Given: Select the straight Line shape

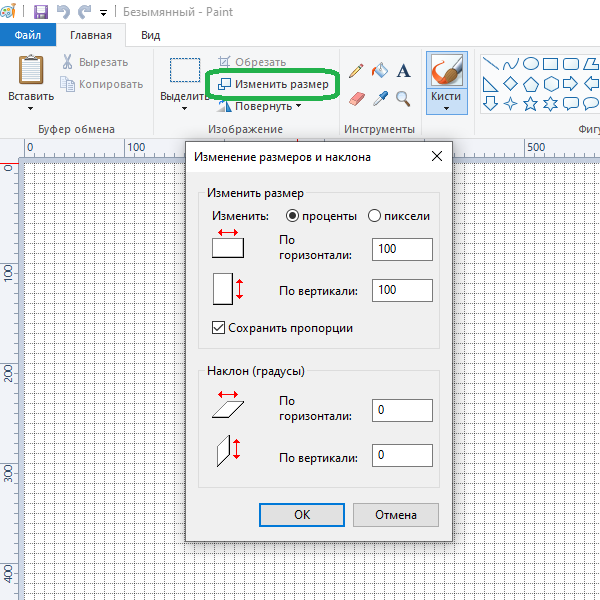Looking at the screenshot, I should point(490,64).
